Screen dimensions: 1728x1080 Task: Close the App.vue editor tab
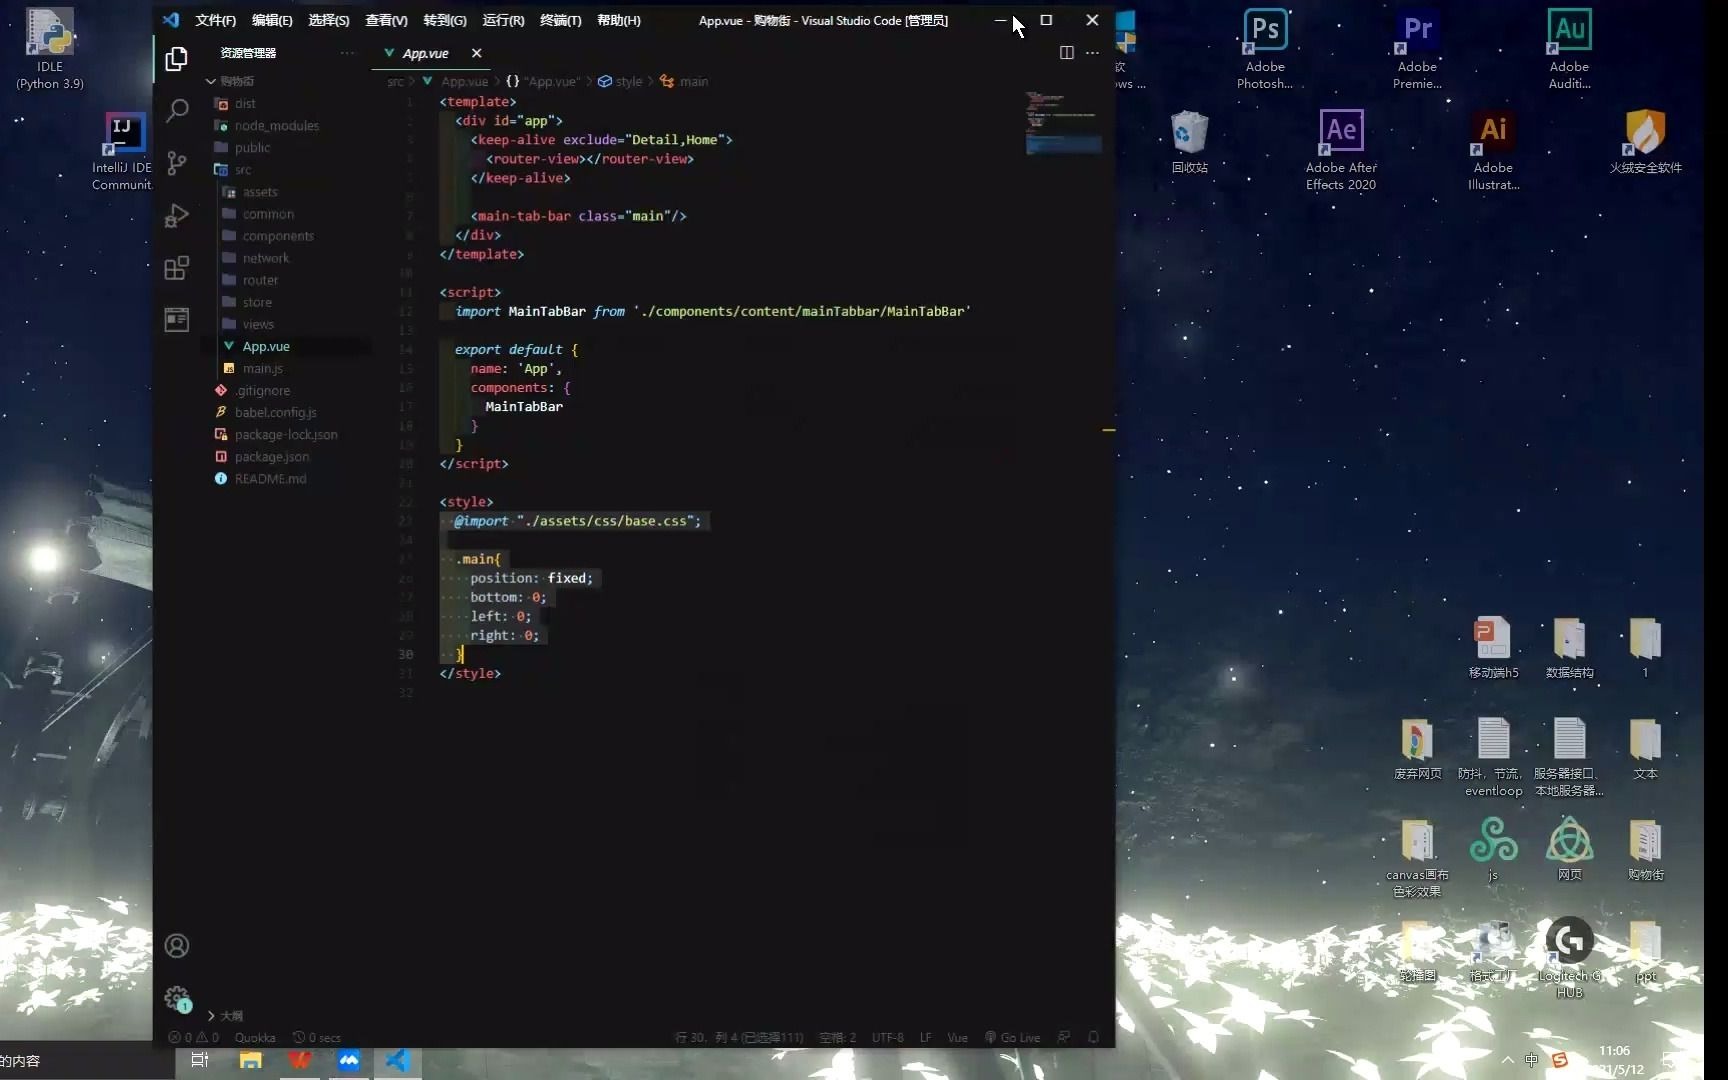coord(476,53)
